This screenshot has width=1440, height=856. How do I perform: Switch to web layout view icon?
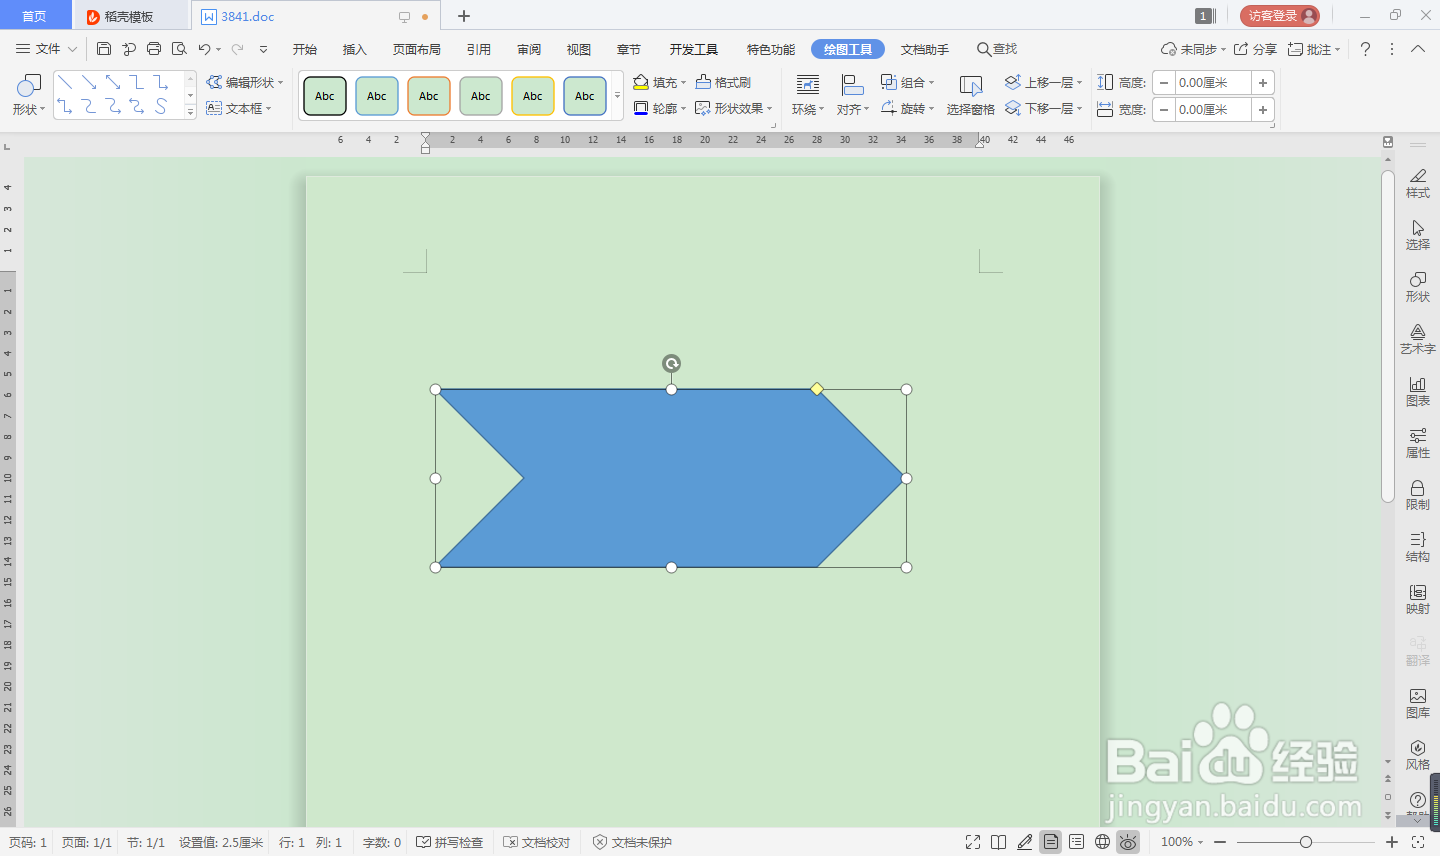pyautogui.click(x=1102, y=842)
